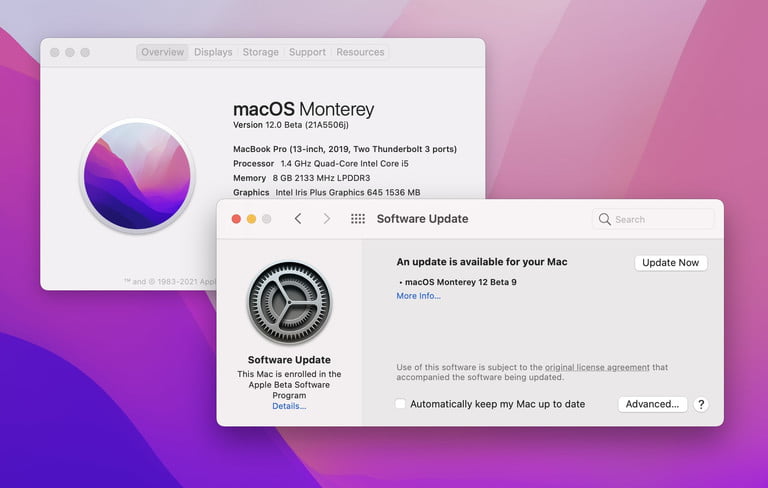
Task: Click the 'macOS Monterey' heading in About This Mac
Action: tap(304, 109)
